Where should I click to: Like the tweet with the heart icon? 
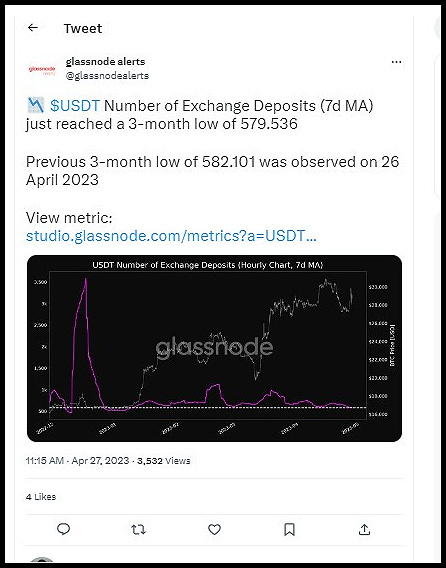(214, 530)
